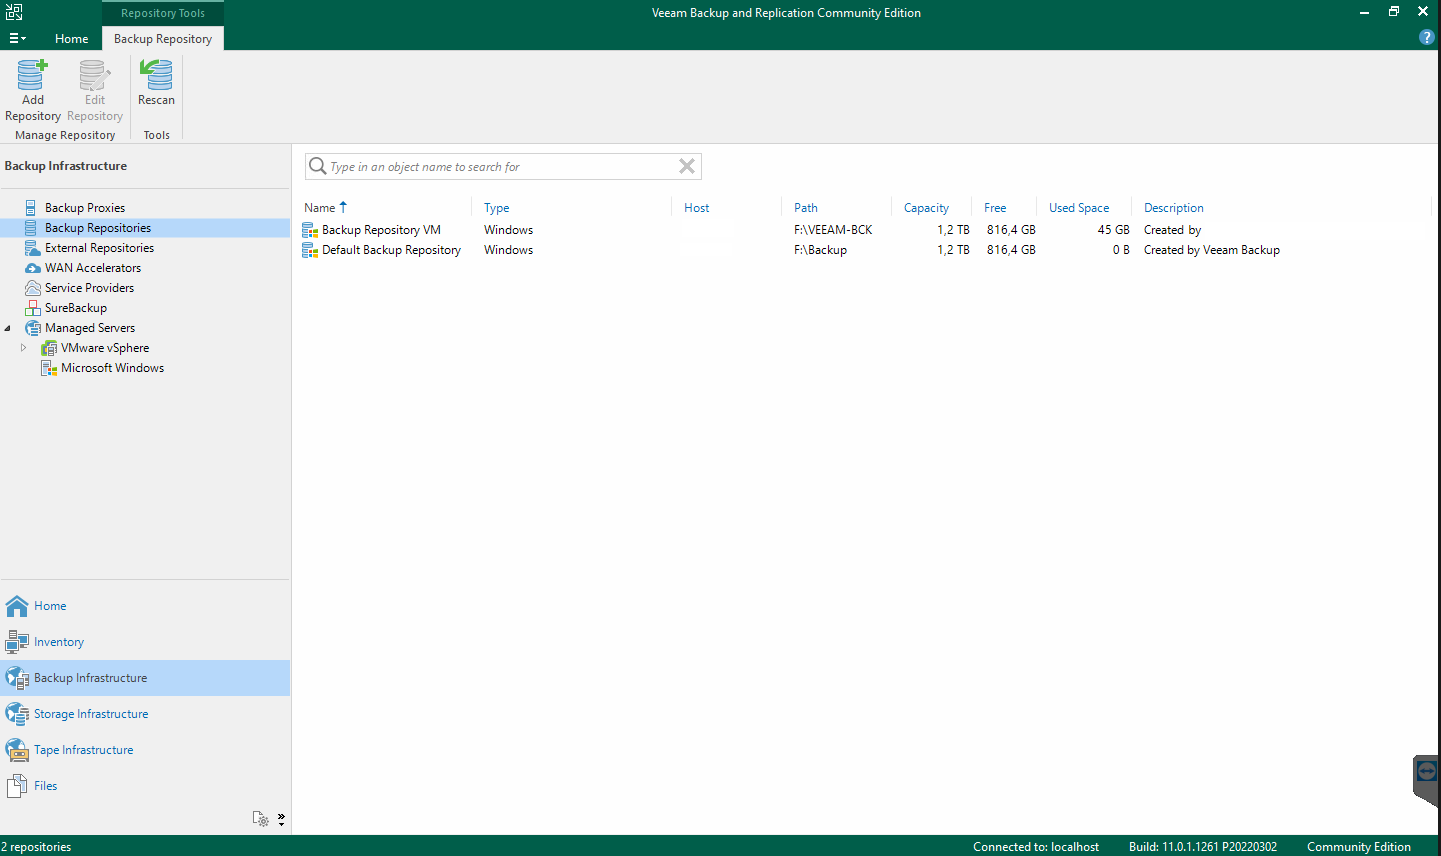Open the Inventory navigation view
Viewport: 1441px width, 856px height.
145,642
